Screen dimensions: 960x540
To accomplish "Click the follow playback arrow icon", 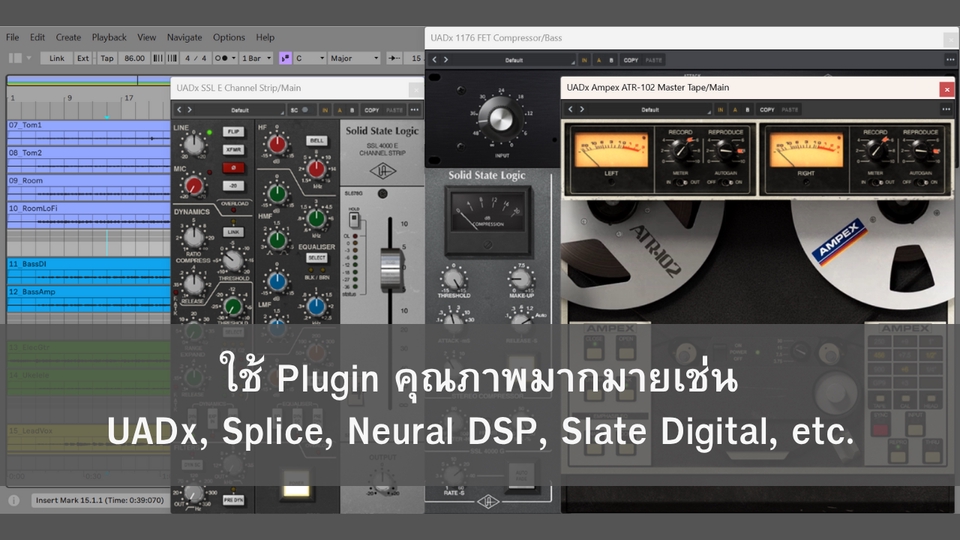I will coord(394,58).
